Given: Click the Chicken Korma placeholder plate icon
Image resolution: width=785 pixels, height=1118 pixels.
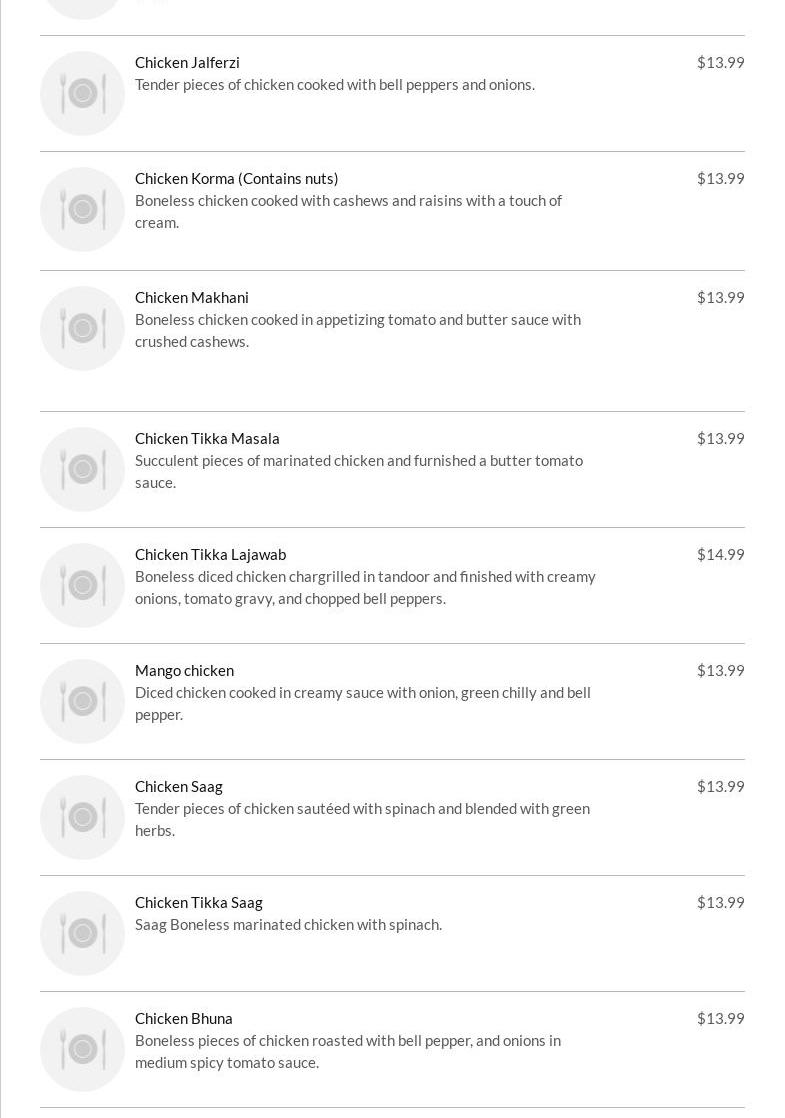Looking at the screenshot, I should [x=82, y=209].
